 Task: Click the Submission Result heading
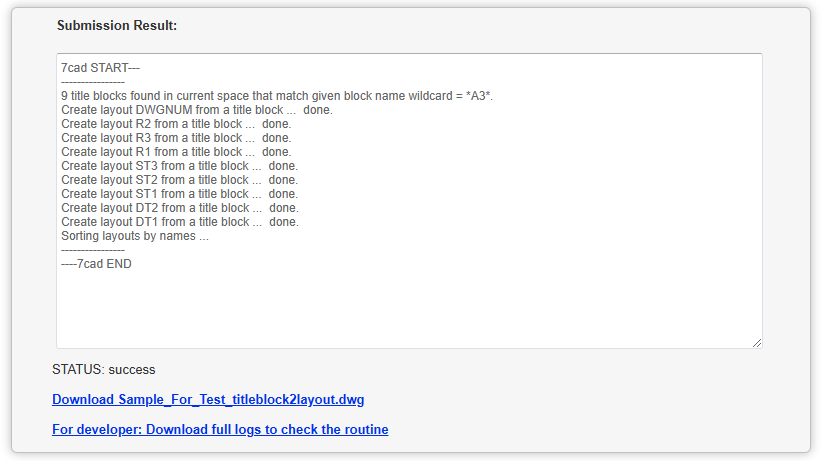point(117,25)
